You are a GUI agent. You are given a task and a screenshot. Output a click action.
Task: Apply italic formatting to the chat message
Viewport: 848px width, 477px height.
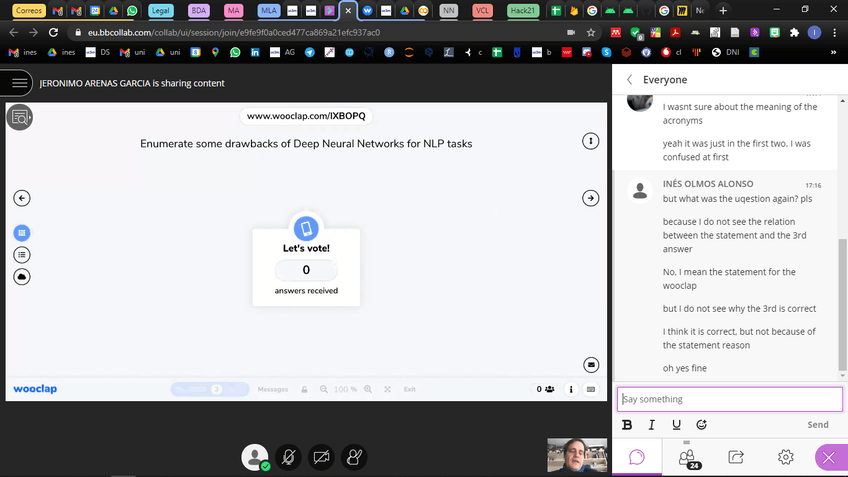[651, 425]
